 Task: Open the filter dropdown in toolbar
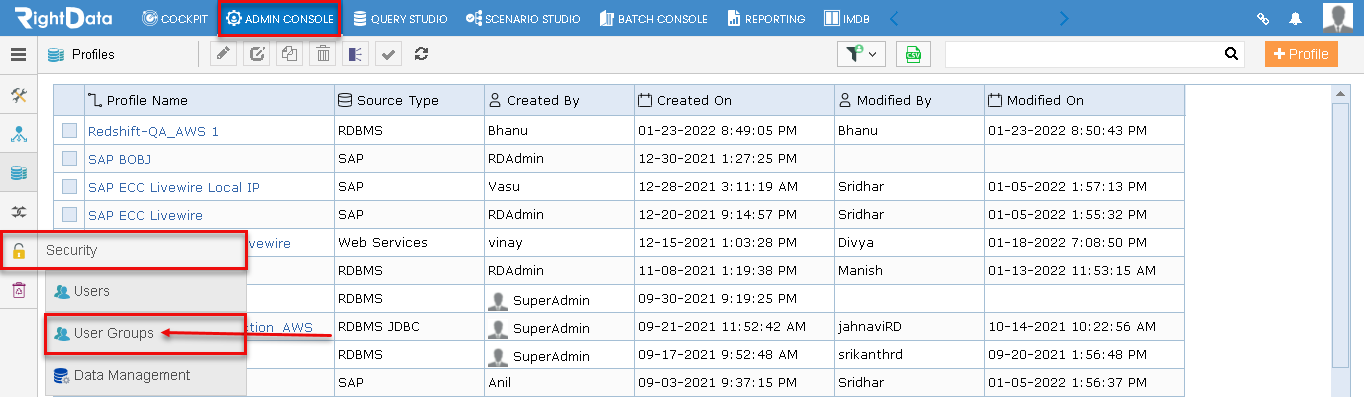861,54
